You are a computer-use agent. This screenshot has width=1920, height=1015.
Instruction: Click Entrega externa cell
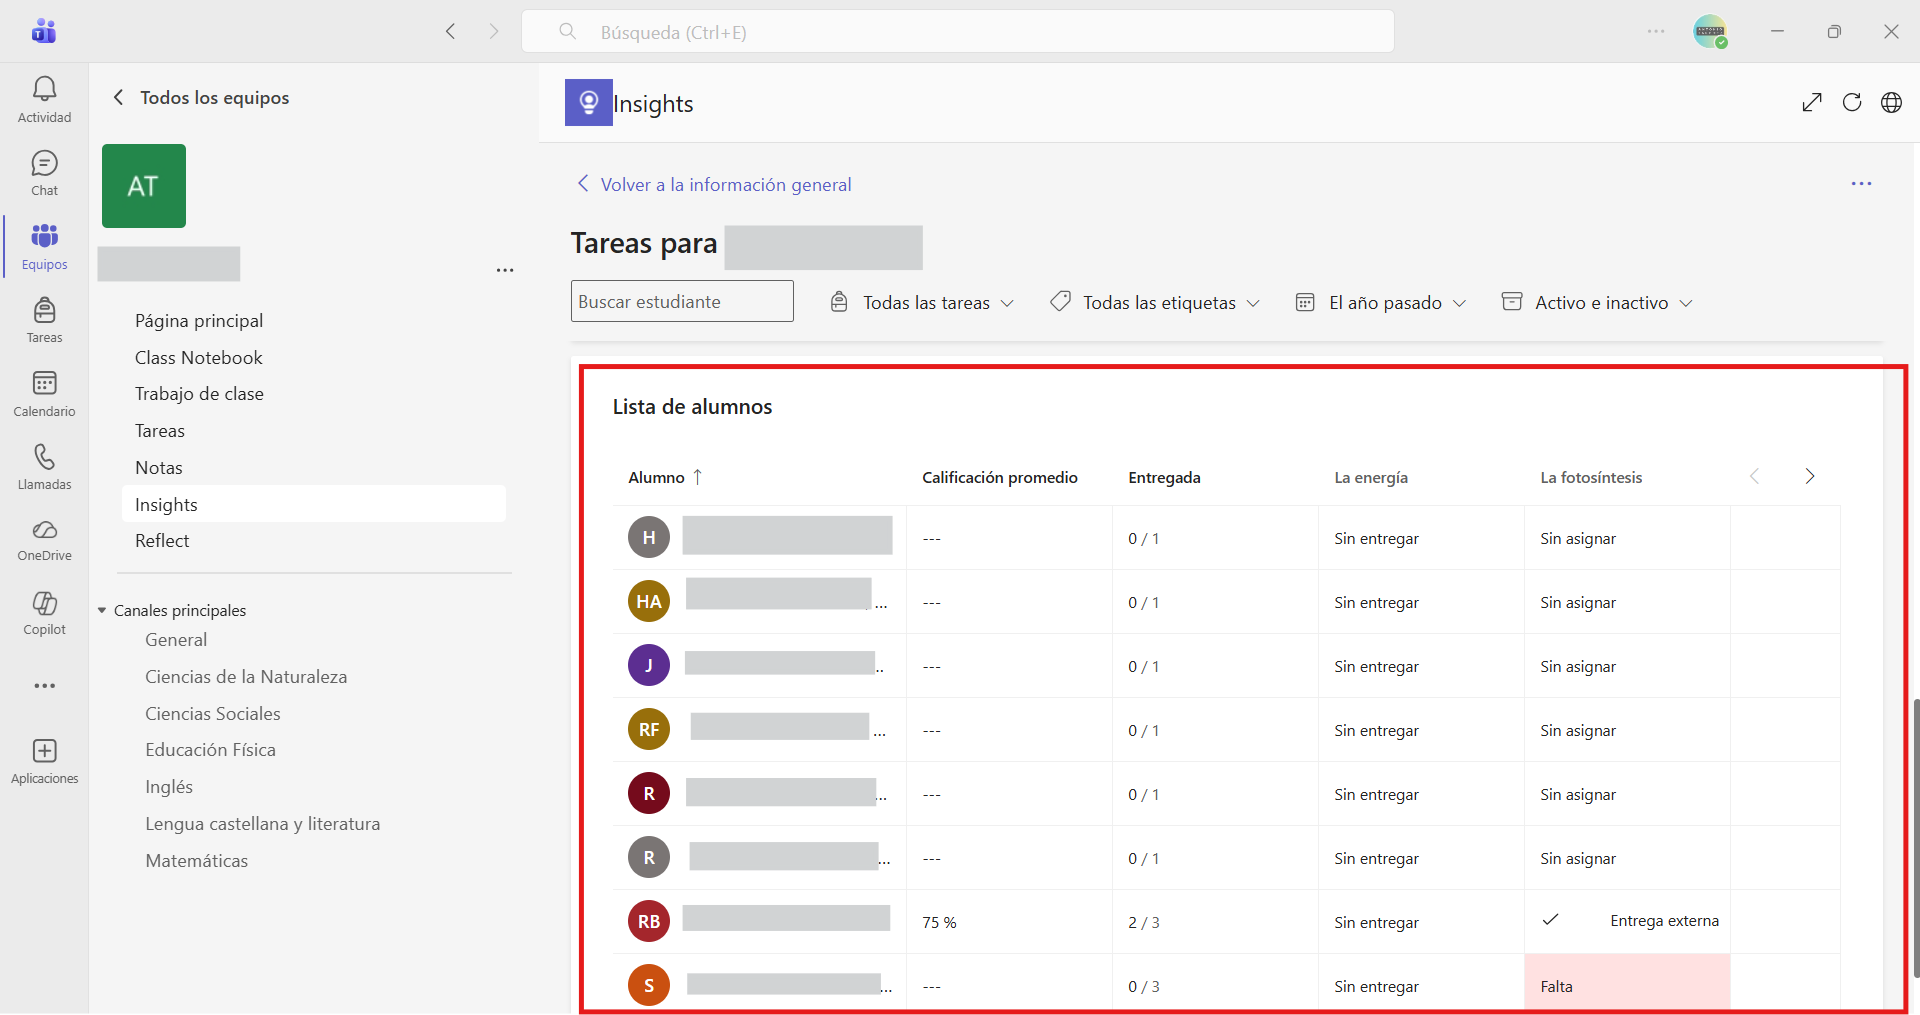(1627, 921)
